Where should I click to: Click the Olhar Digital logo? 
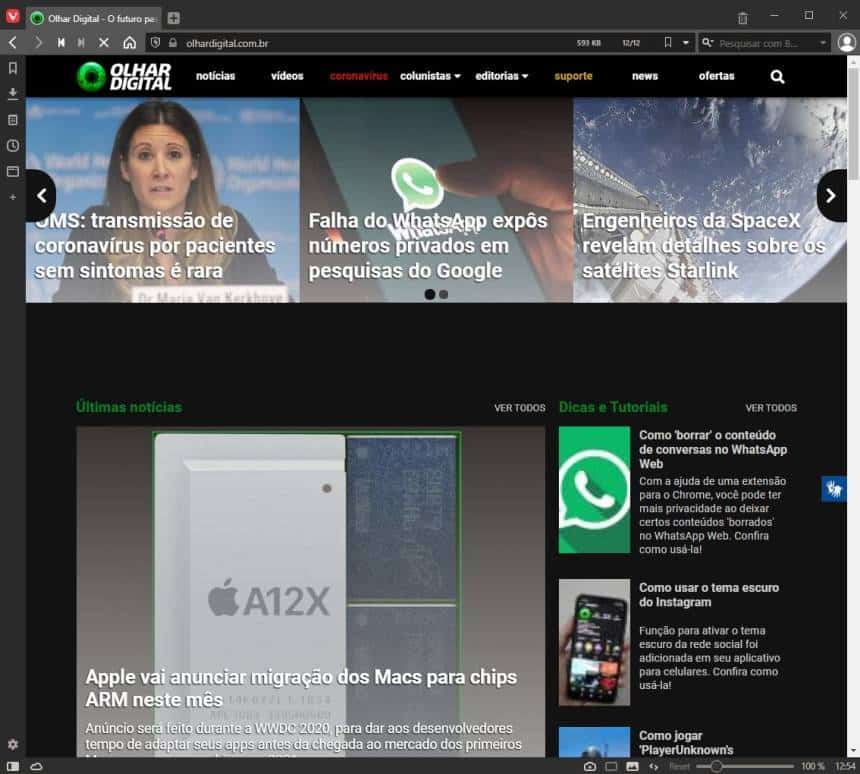[x=124, y=76]
